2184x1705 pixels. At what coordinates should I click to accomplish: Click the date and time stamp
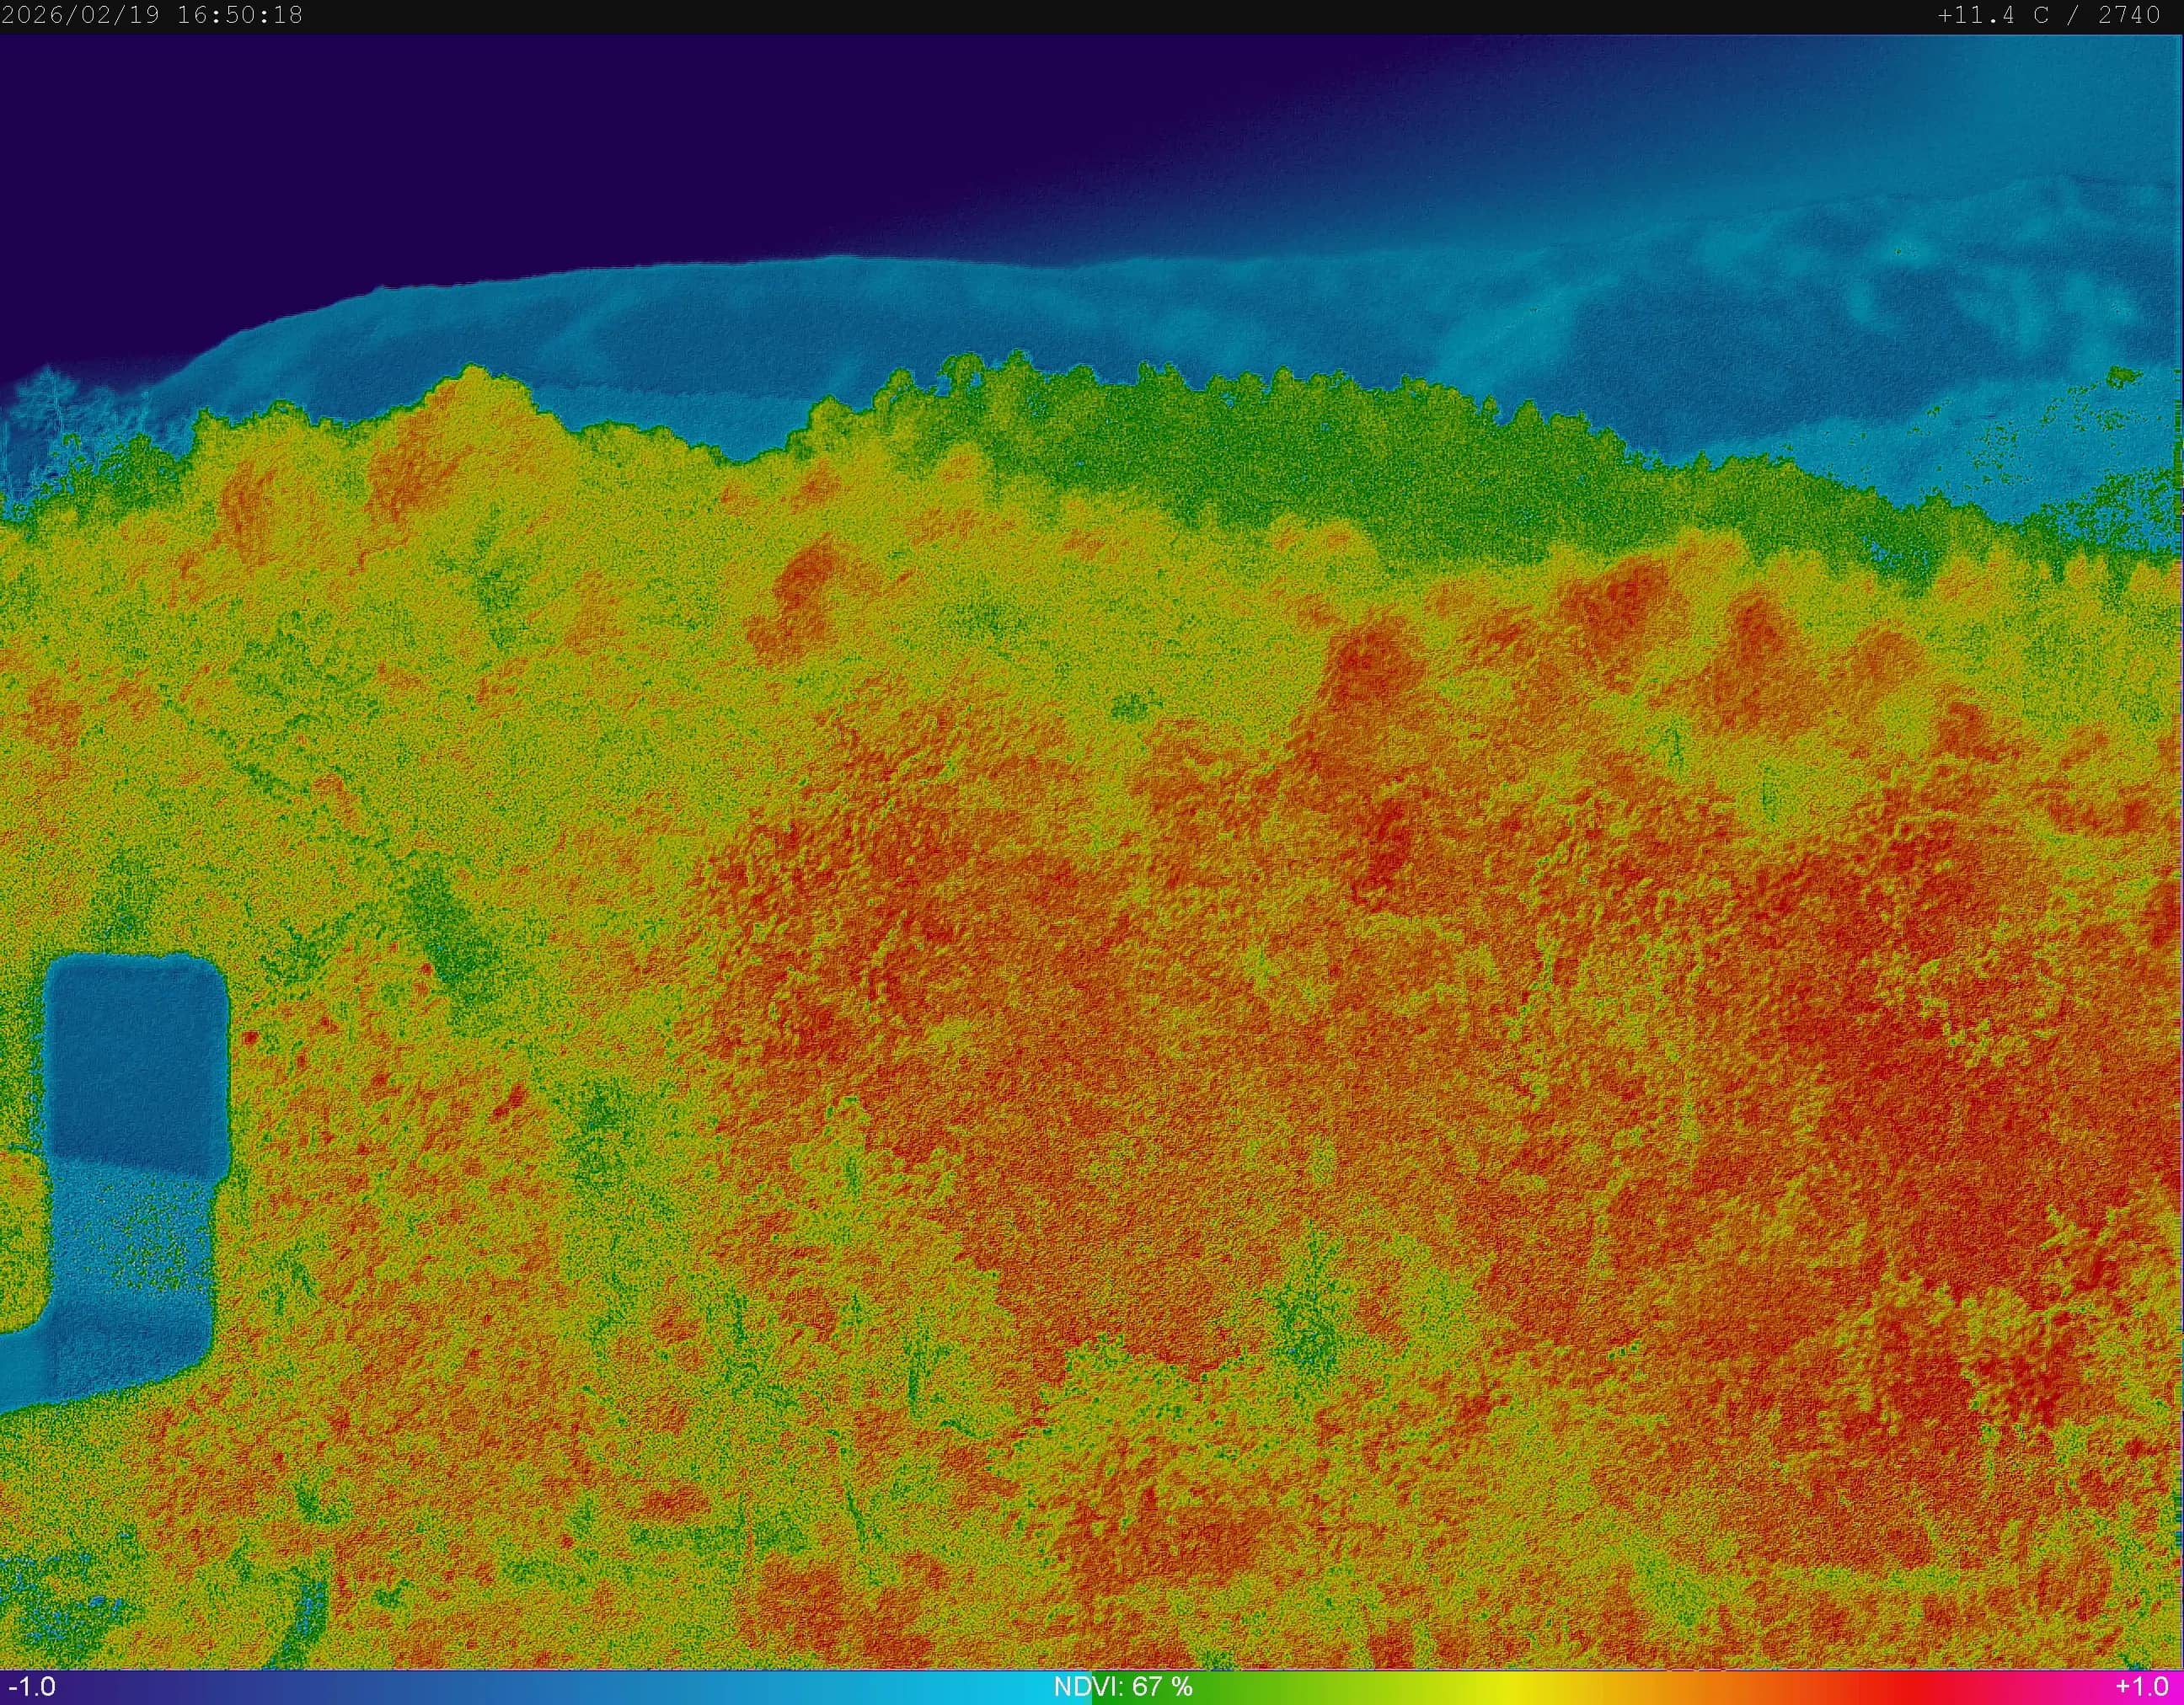pos(152,15)
